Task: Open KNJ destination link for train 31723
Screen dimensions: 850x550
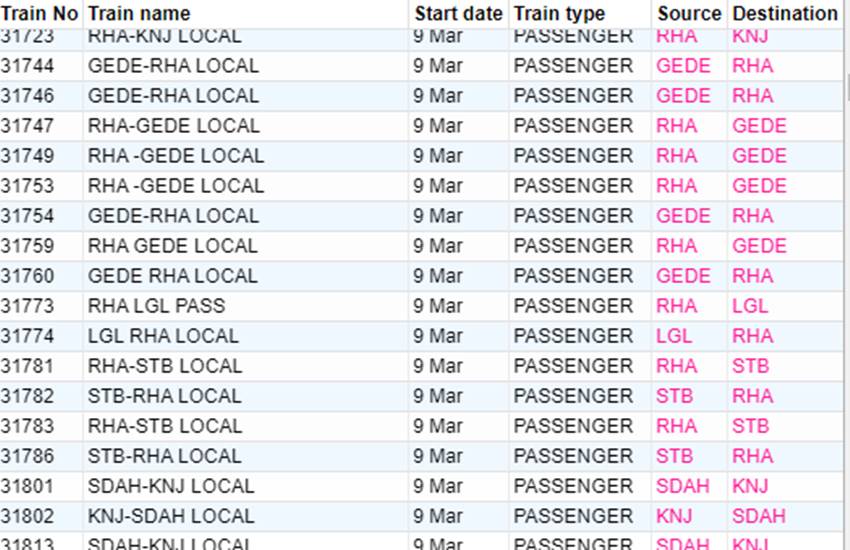Action: click(x=750, y=36)
